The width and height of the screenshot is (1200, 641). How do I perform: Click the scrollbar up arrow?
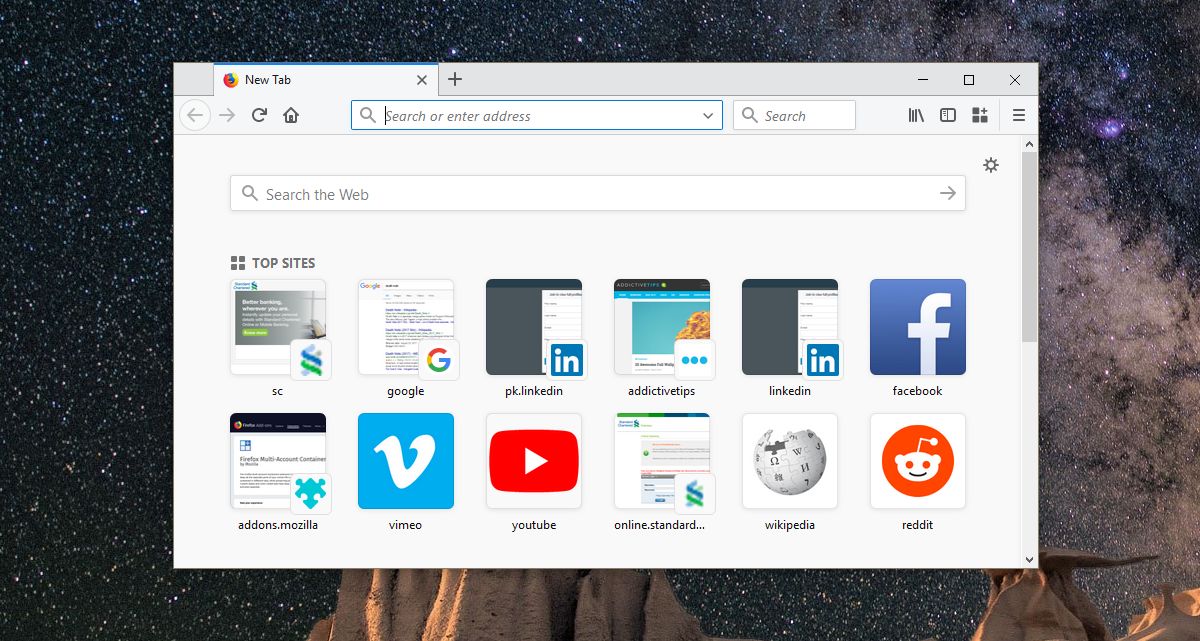pyautogui.click(x=1029, y=144)
